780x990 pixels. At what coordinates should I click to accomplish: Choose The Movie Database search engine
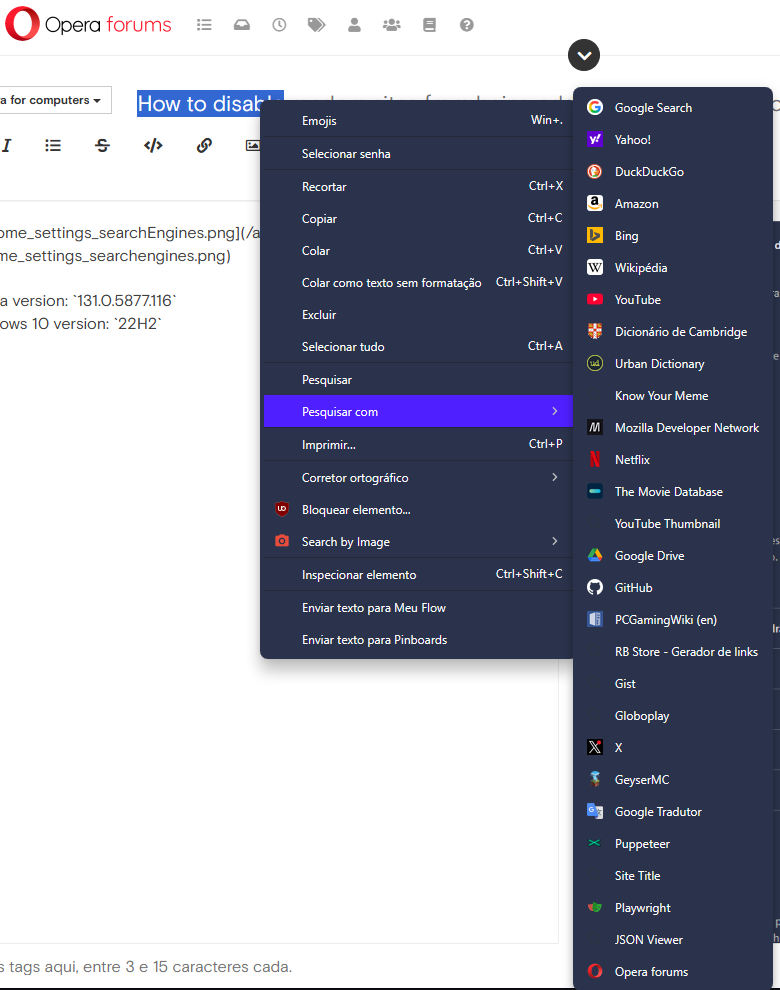pyautogui.click(x=673, y=491)
